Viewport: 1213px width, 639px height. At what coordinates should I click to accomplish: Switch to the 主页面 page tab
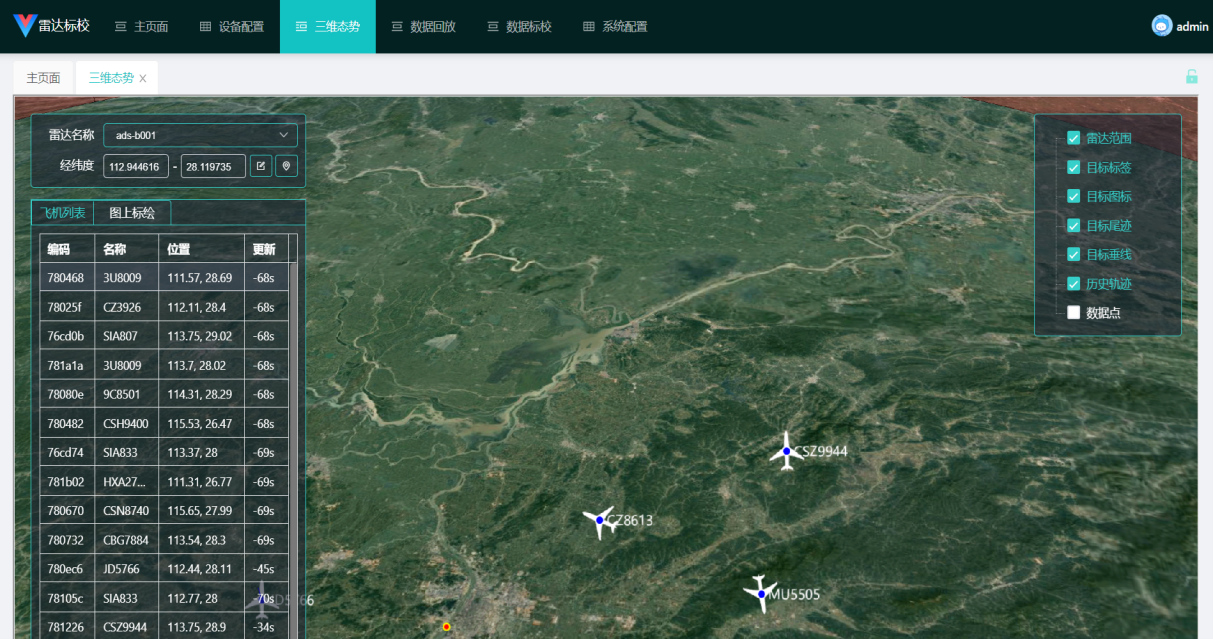[43, 78]
